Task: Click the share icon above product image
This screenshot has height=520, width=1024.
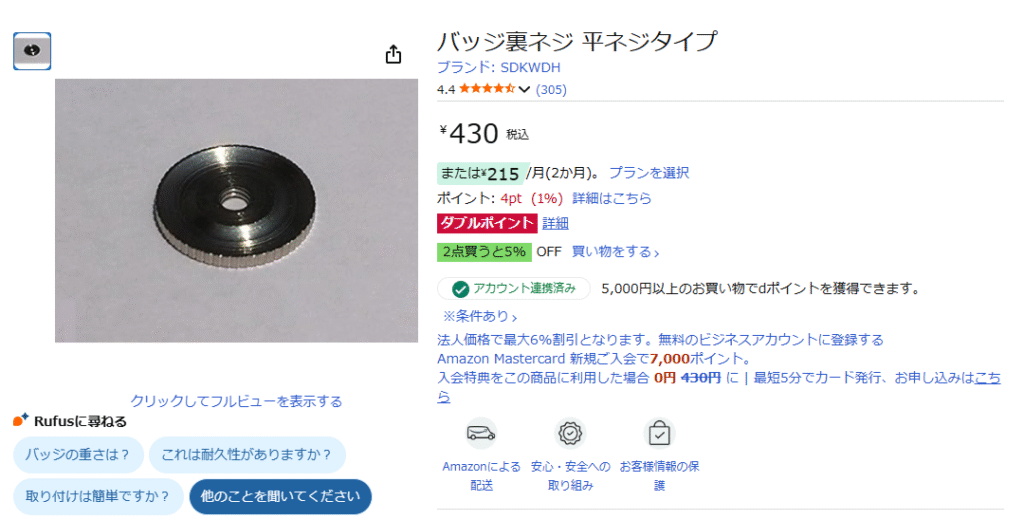Action: (x=393, y=54)
